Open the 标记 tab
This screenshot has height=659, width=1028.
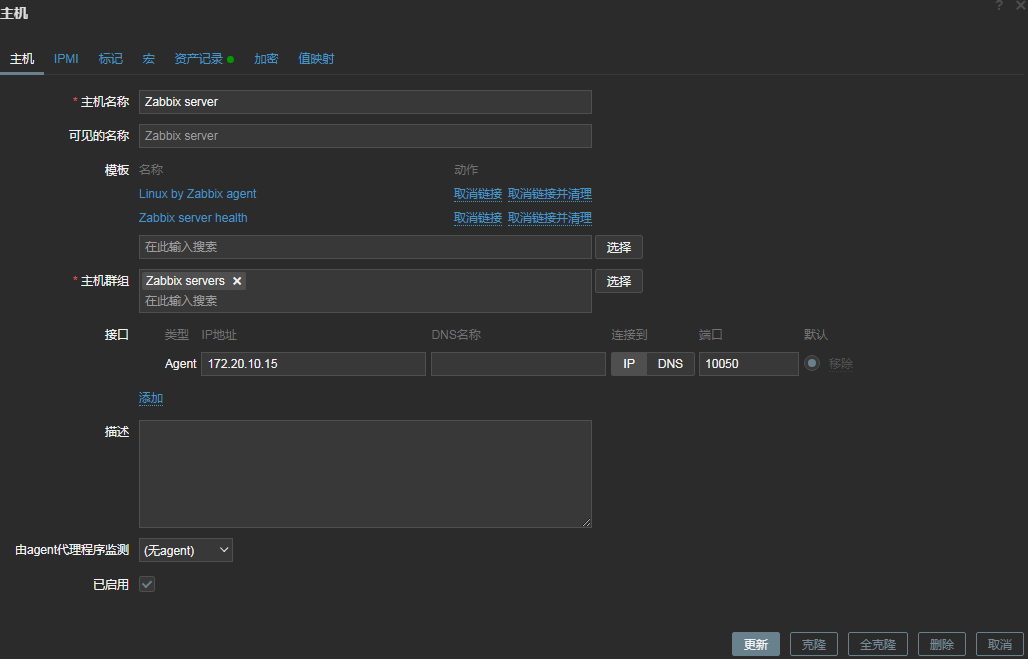pyautogui.click(x=110, y=58)
